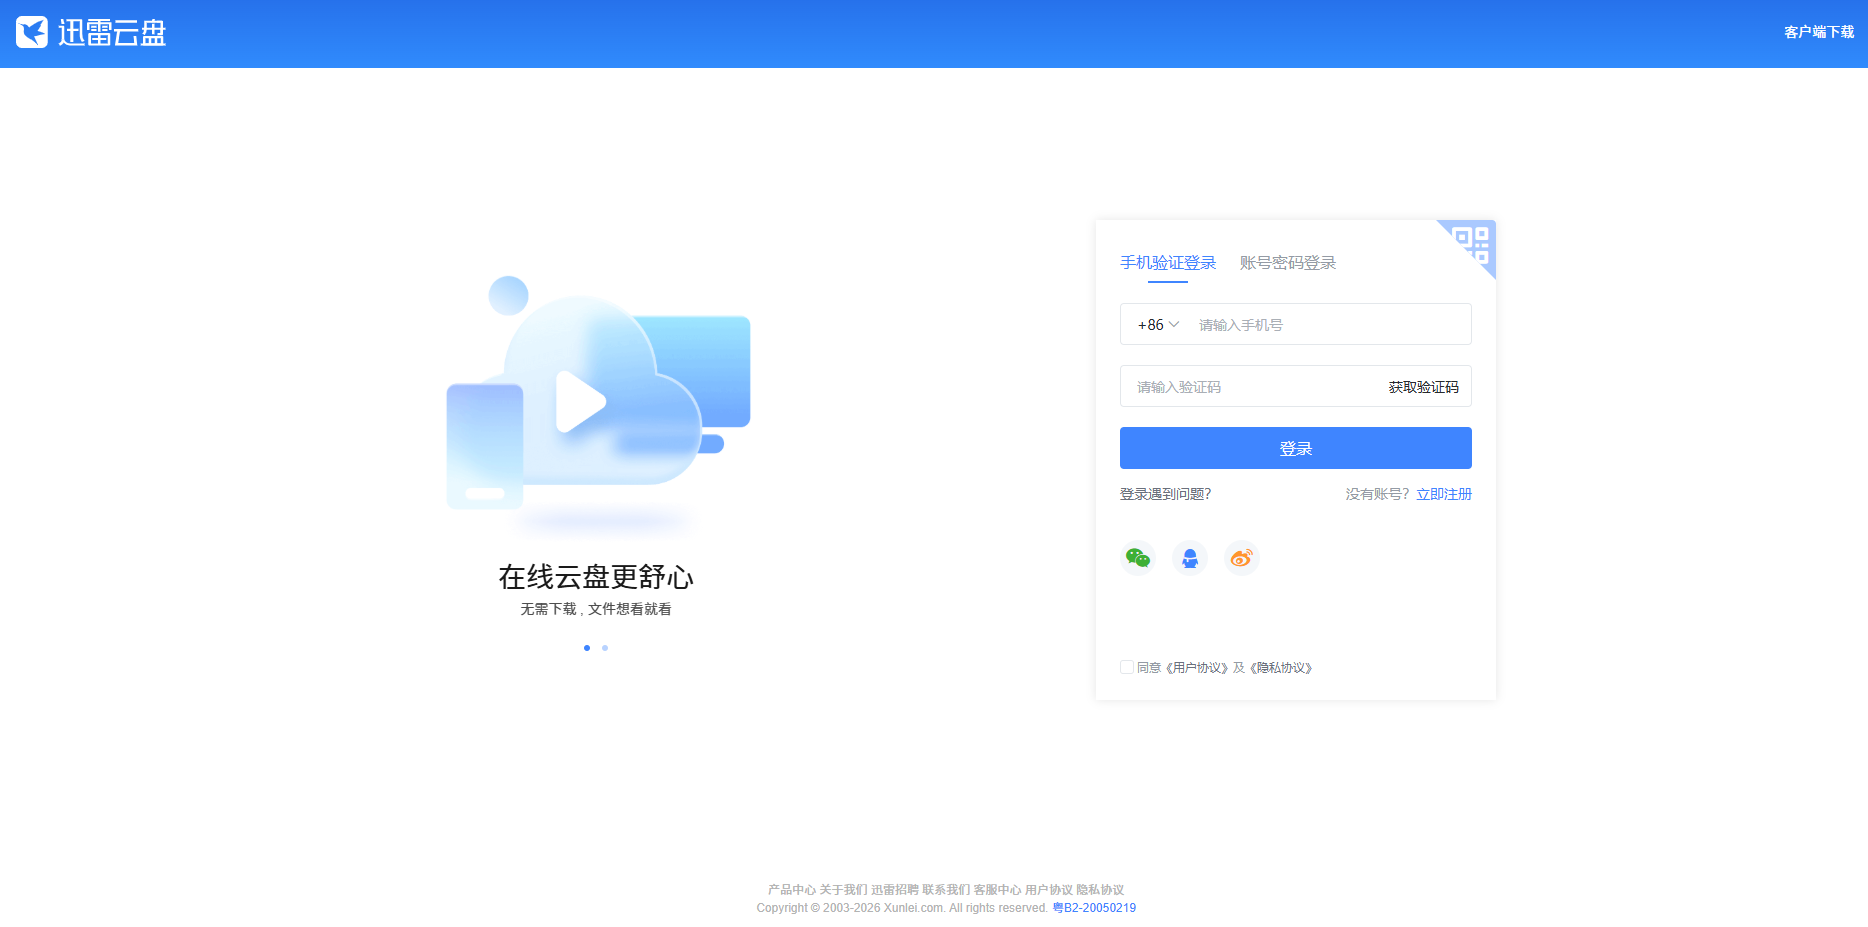This screenshot has width=1868, height=927.
Task: Select the 手机验证登录 tab
Action: tap(1168, 263)
